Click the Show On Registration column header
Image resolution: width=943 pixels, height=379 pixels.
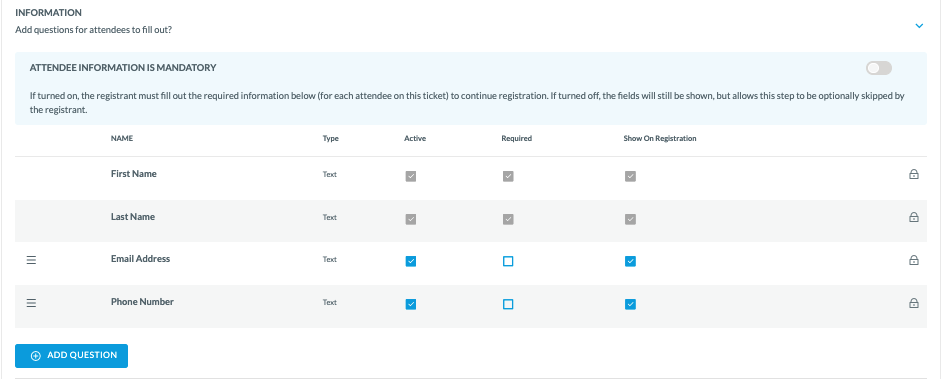pyautogui.click(x=660, y=138)
